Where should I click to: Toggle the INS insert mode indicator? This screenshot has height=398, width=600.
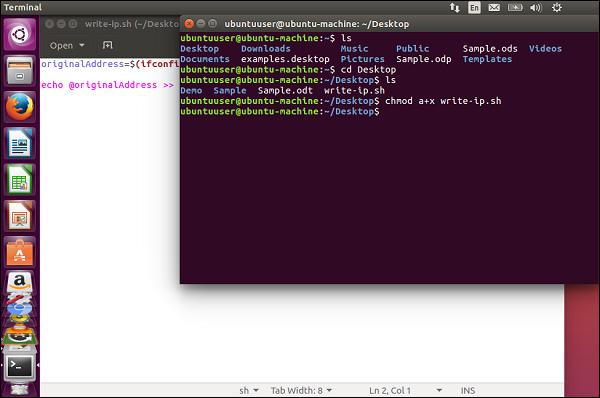(468, 390)
